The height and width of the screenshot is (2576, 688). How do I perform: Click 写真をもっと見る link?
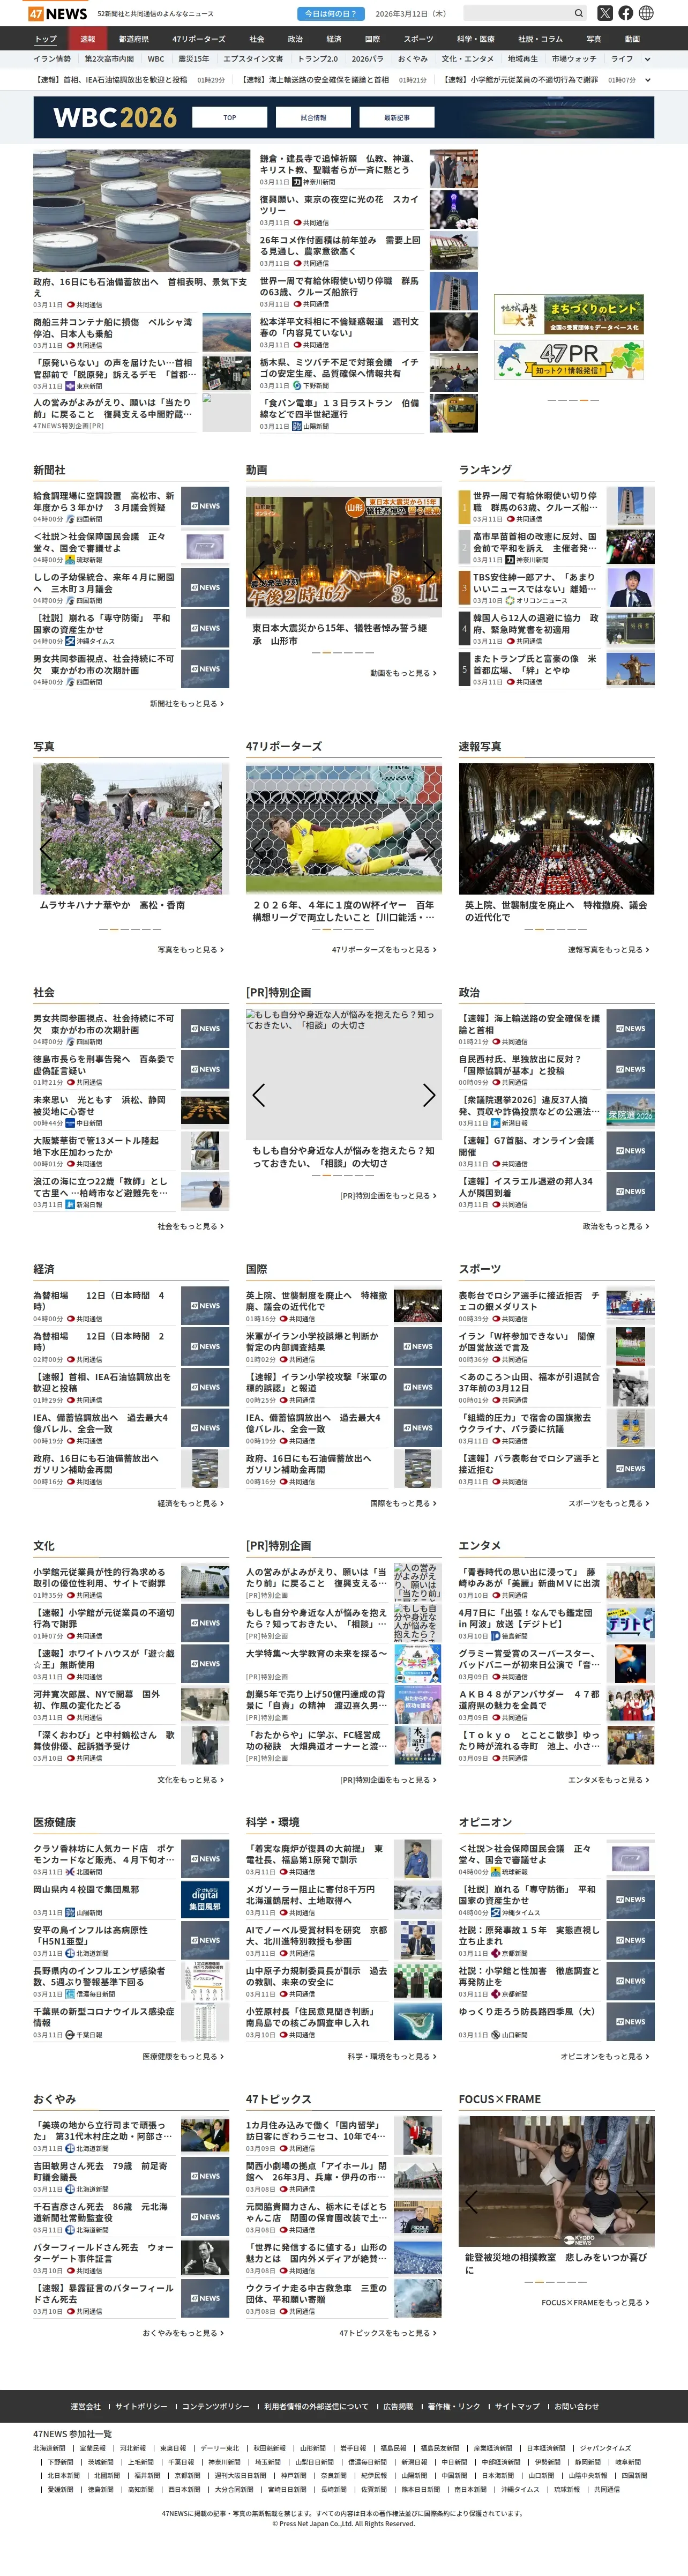pos(190,950)
